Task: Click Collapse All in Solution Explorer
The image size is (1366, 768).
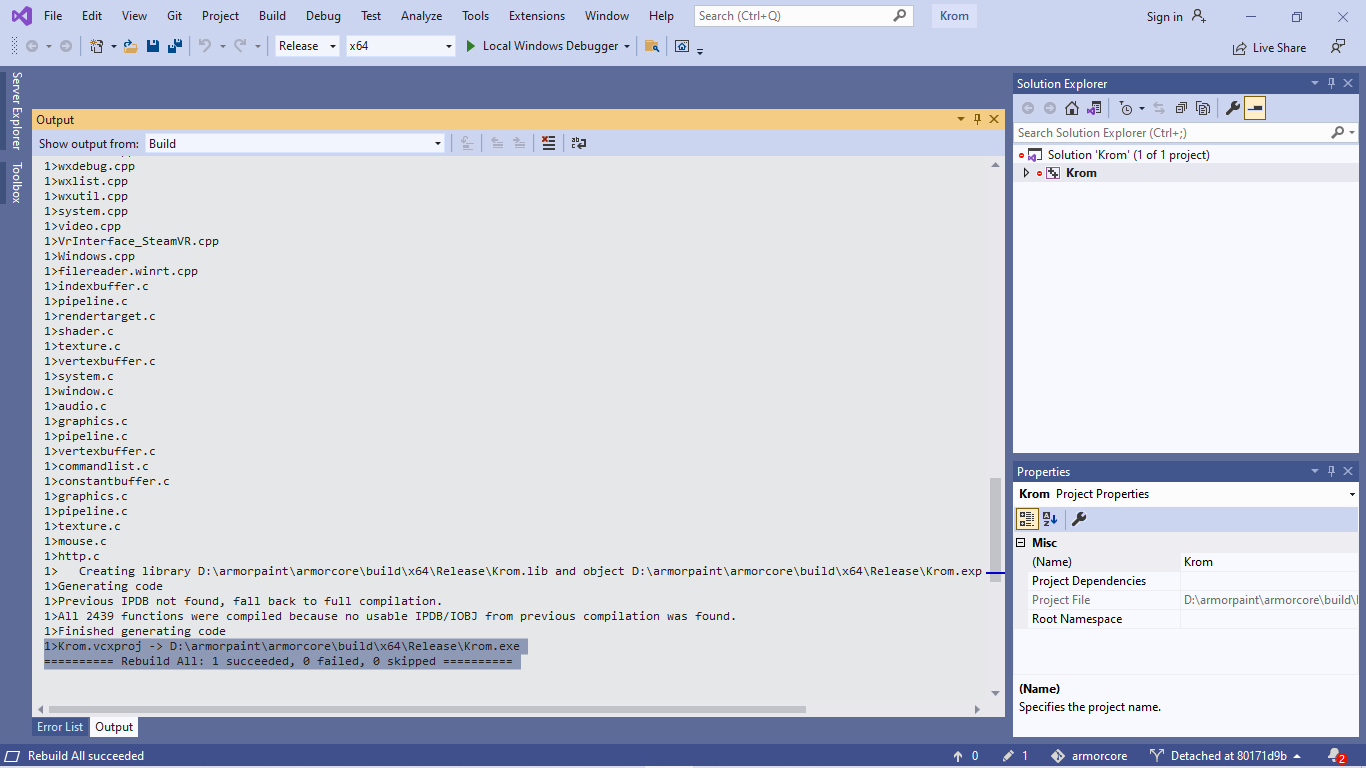Action: pyautogui.click(x=1181, y=107)
